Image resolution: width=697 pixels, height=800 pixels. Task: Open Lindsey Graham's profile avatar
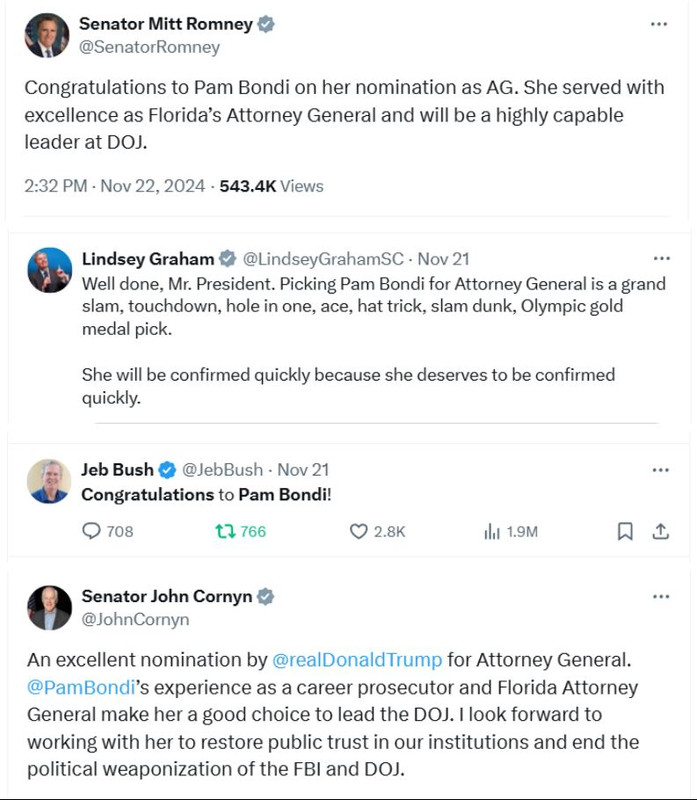click(x=49, y=270)
